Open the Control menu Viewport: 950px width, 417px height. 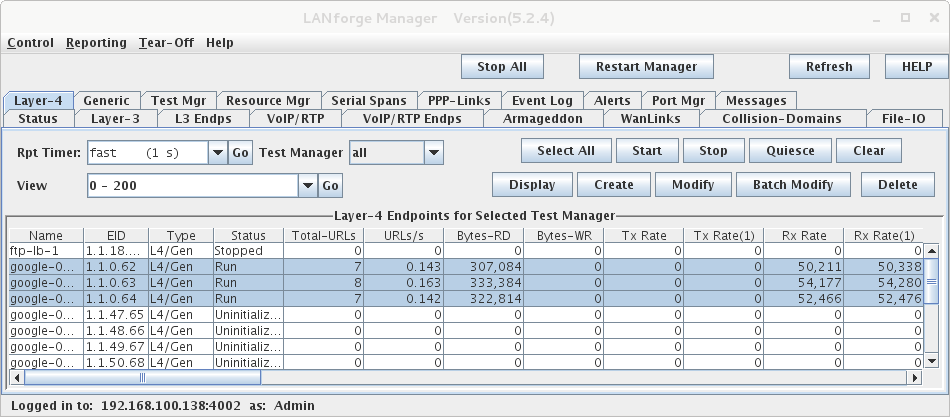30,43
